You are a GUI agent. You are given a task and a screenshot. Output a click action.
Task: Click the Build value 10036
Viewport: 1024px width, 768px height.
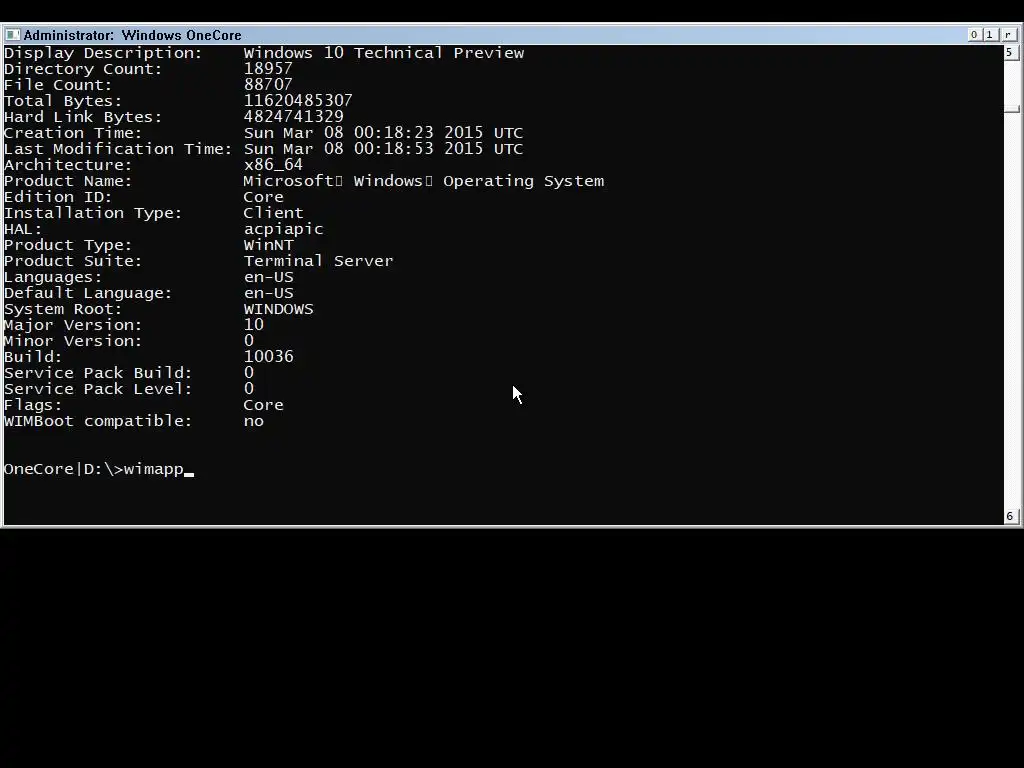pyautogui.click(x=268, y=357)
